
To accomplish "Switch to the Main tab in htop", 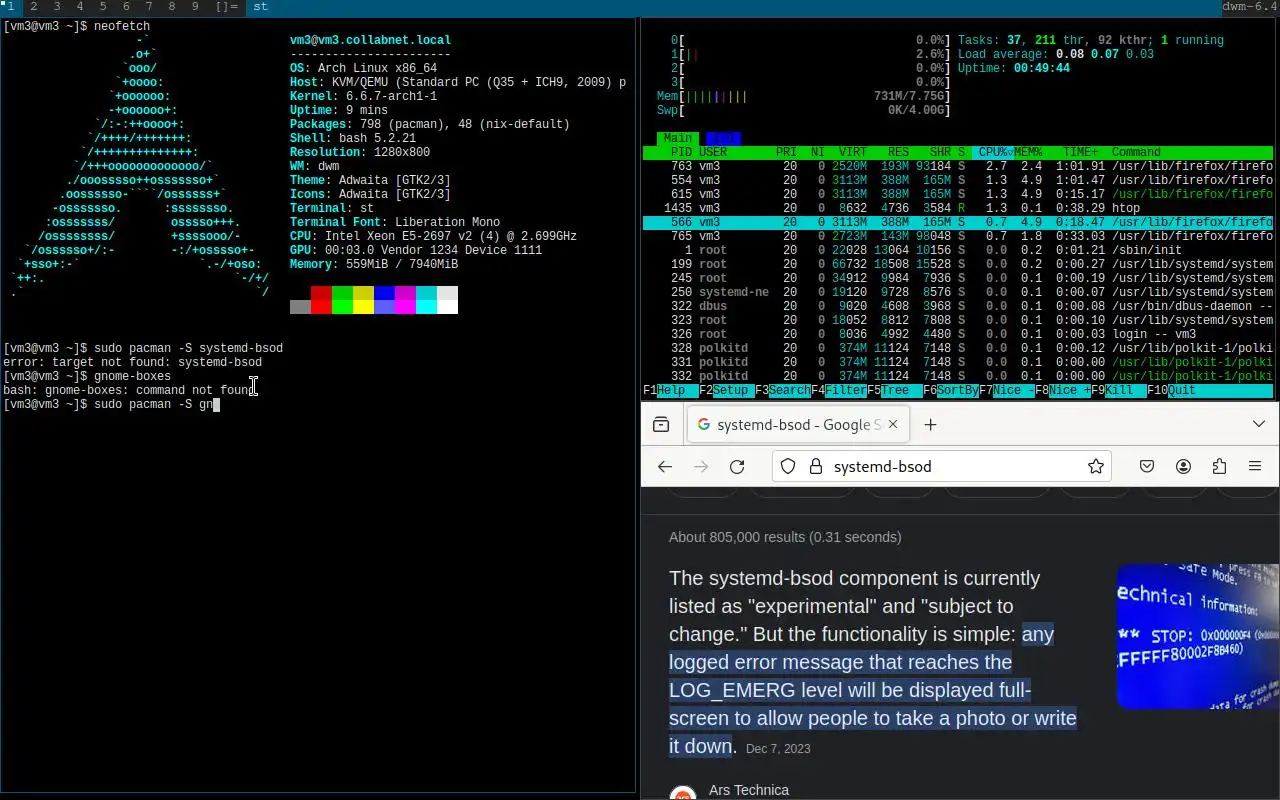I will [678, 138].
